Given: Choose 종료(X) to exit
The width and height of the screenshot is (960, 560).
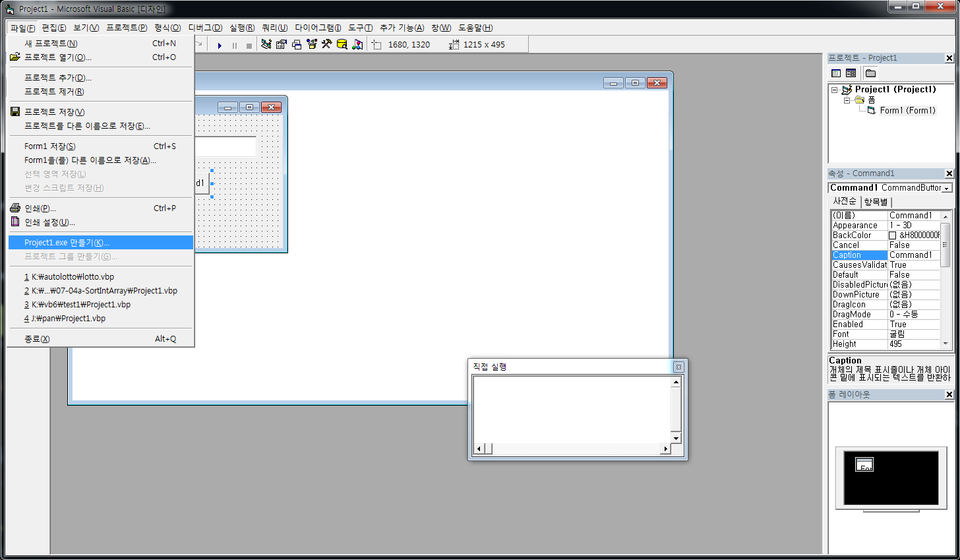Looking at the screenshot, I should pyautogui.click(x=101, y=338).
